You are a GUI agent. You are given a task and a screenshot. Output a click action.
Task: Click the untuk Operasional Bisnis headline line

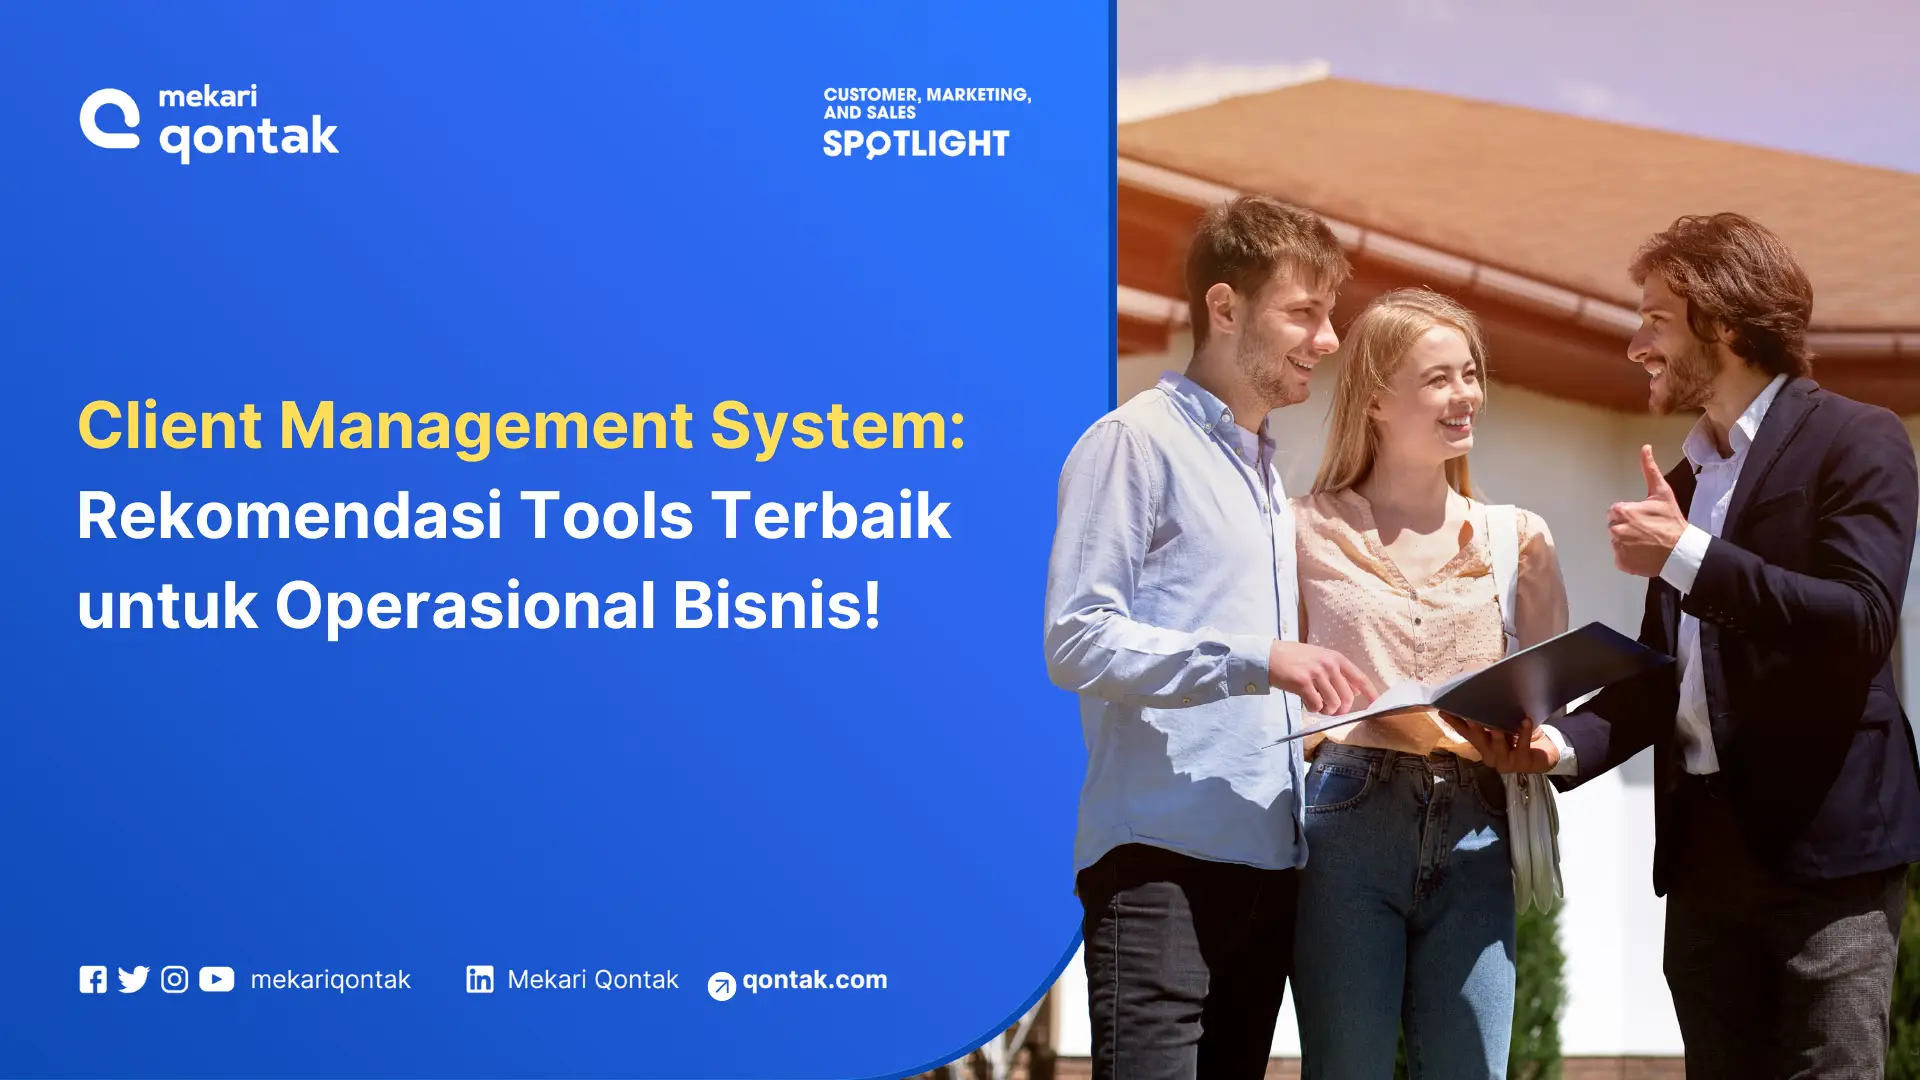pos(482,604)
